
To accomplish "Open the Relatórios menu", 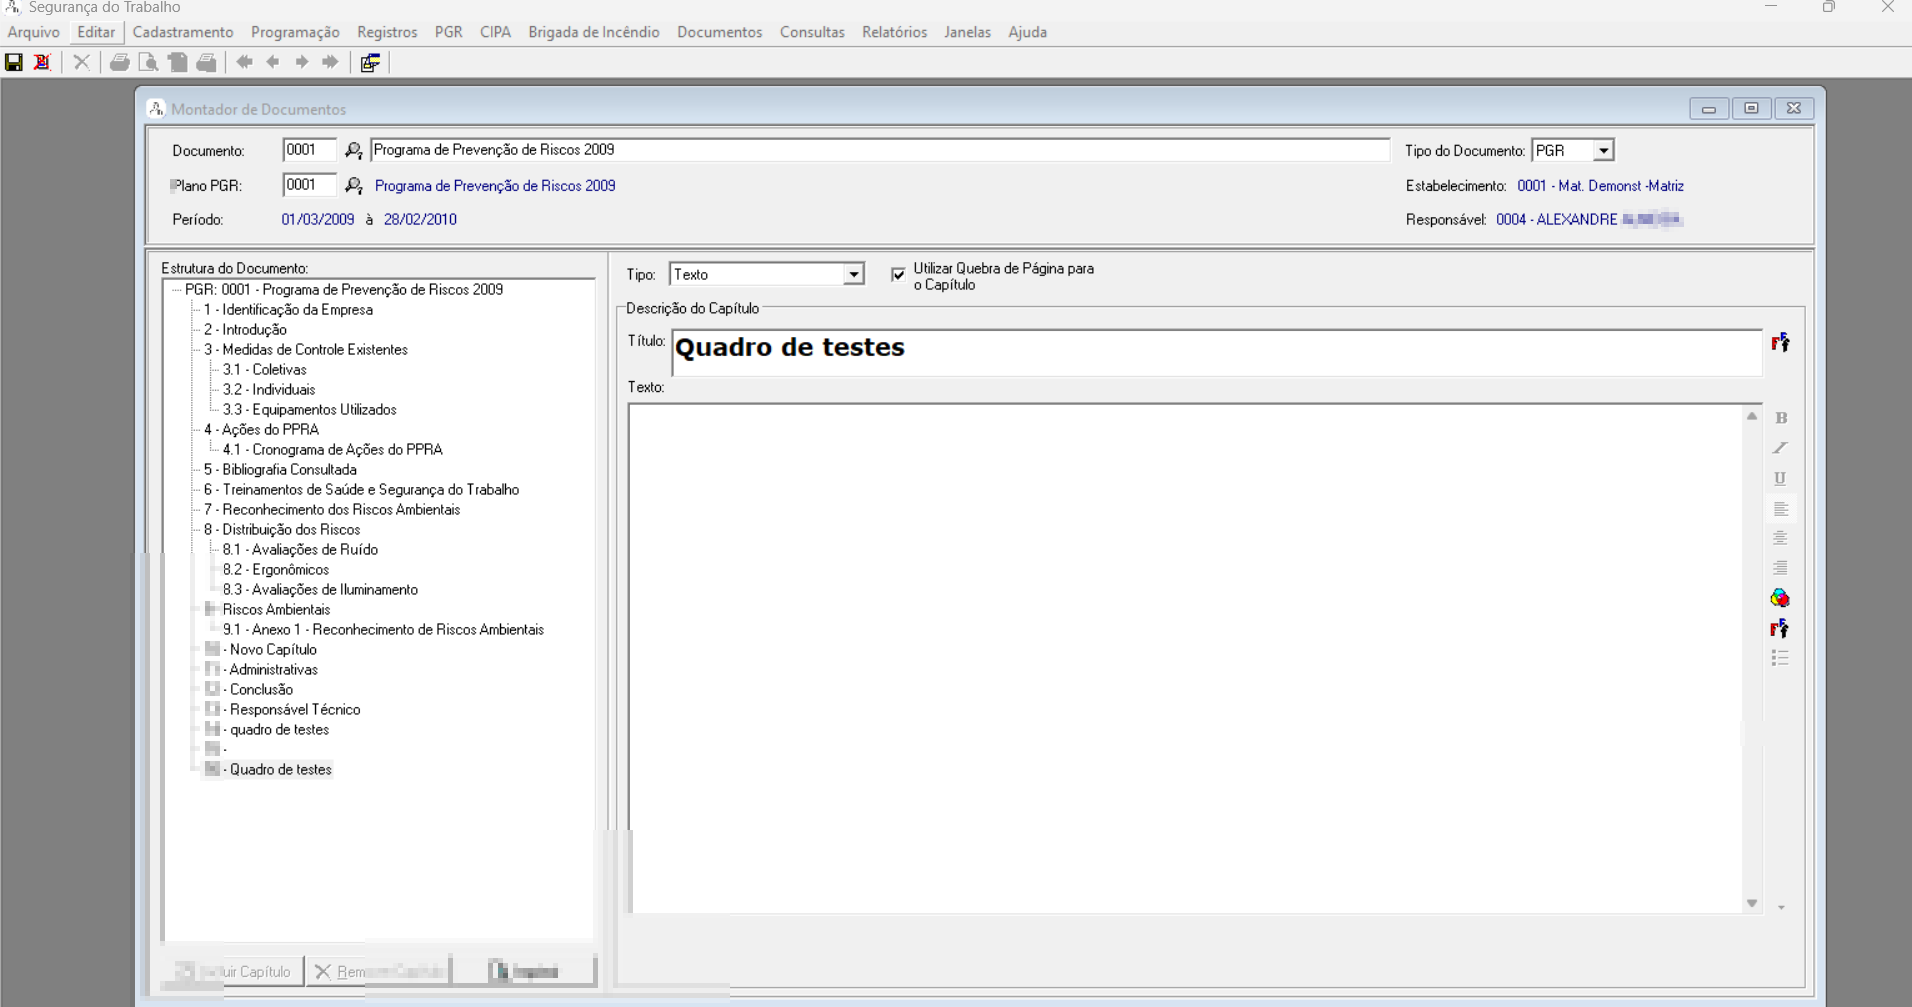I will click(893, 31).
